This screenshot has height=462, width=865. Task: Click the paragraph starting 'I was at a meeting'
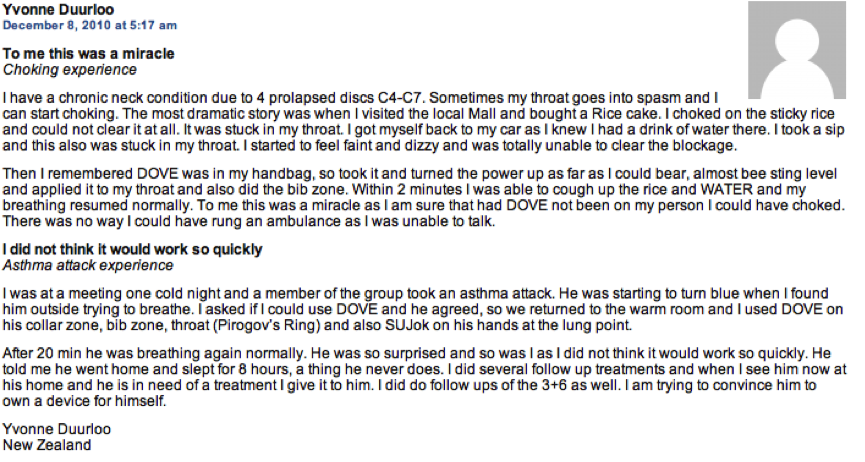click(423, 309)
